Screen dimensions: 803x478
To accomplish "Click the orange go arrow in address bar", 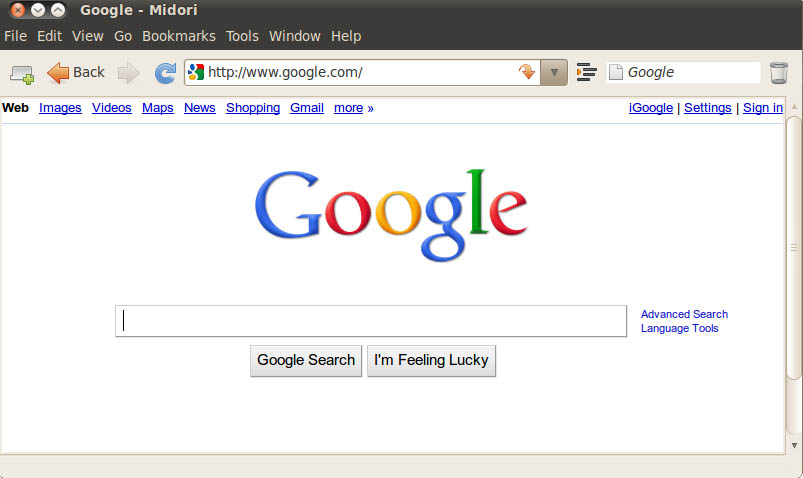I will pyautogui.click(x=526, y=72).
